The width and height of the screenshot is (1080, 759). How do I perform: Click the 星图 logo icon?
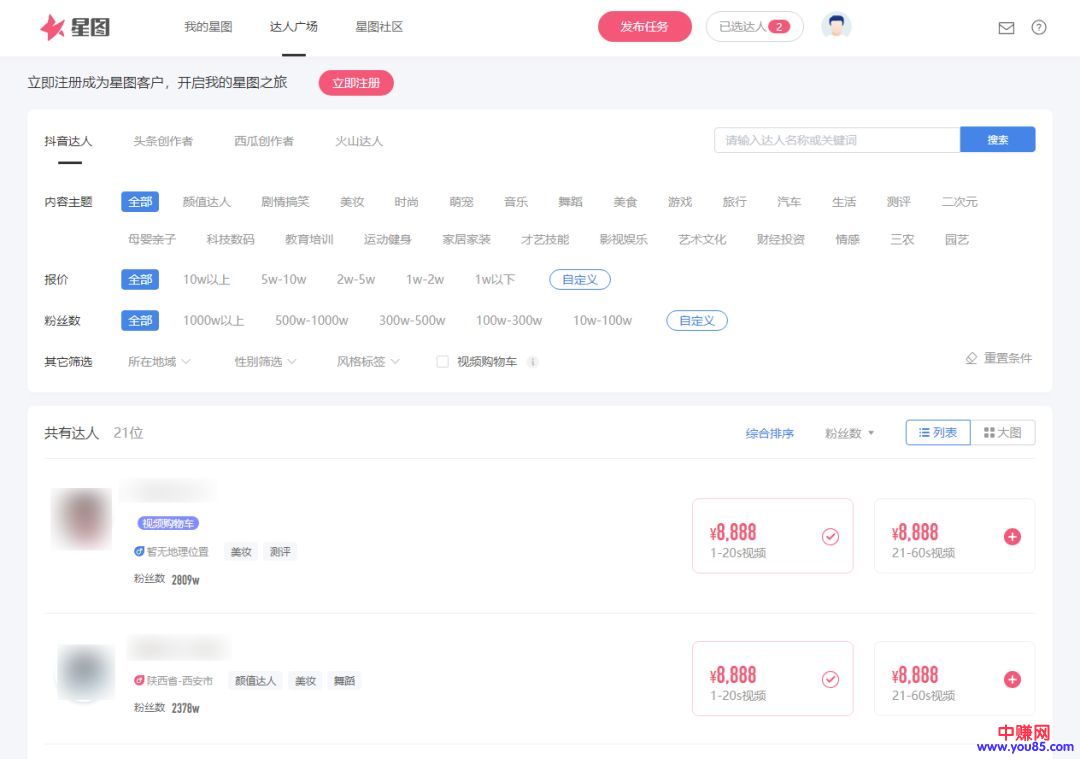point(52,27)
